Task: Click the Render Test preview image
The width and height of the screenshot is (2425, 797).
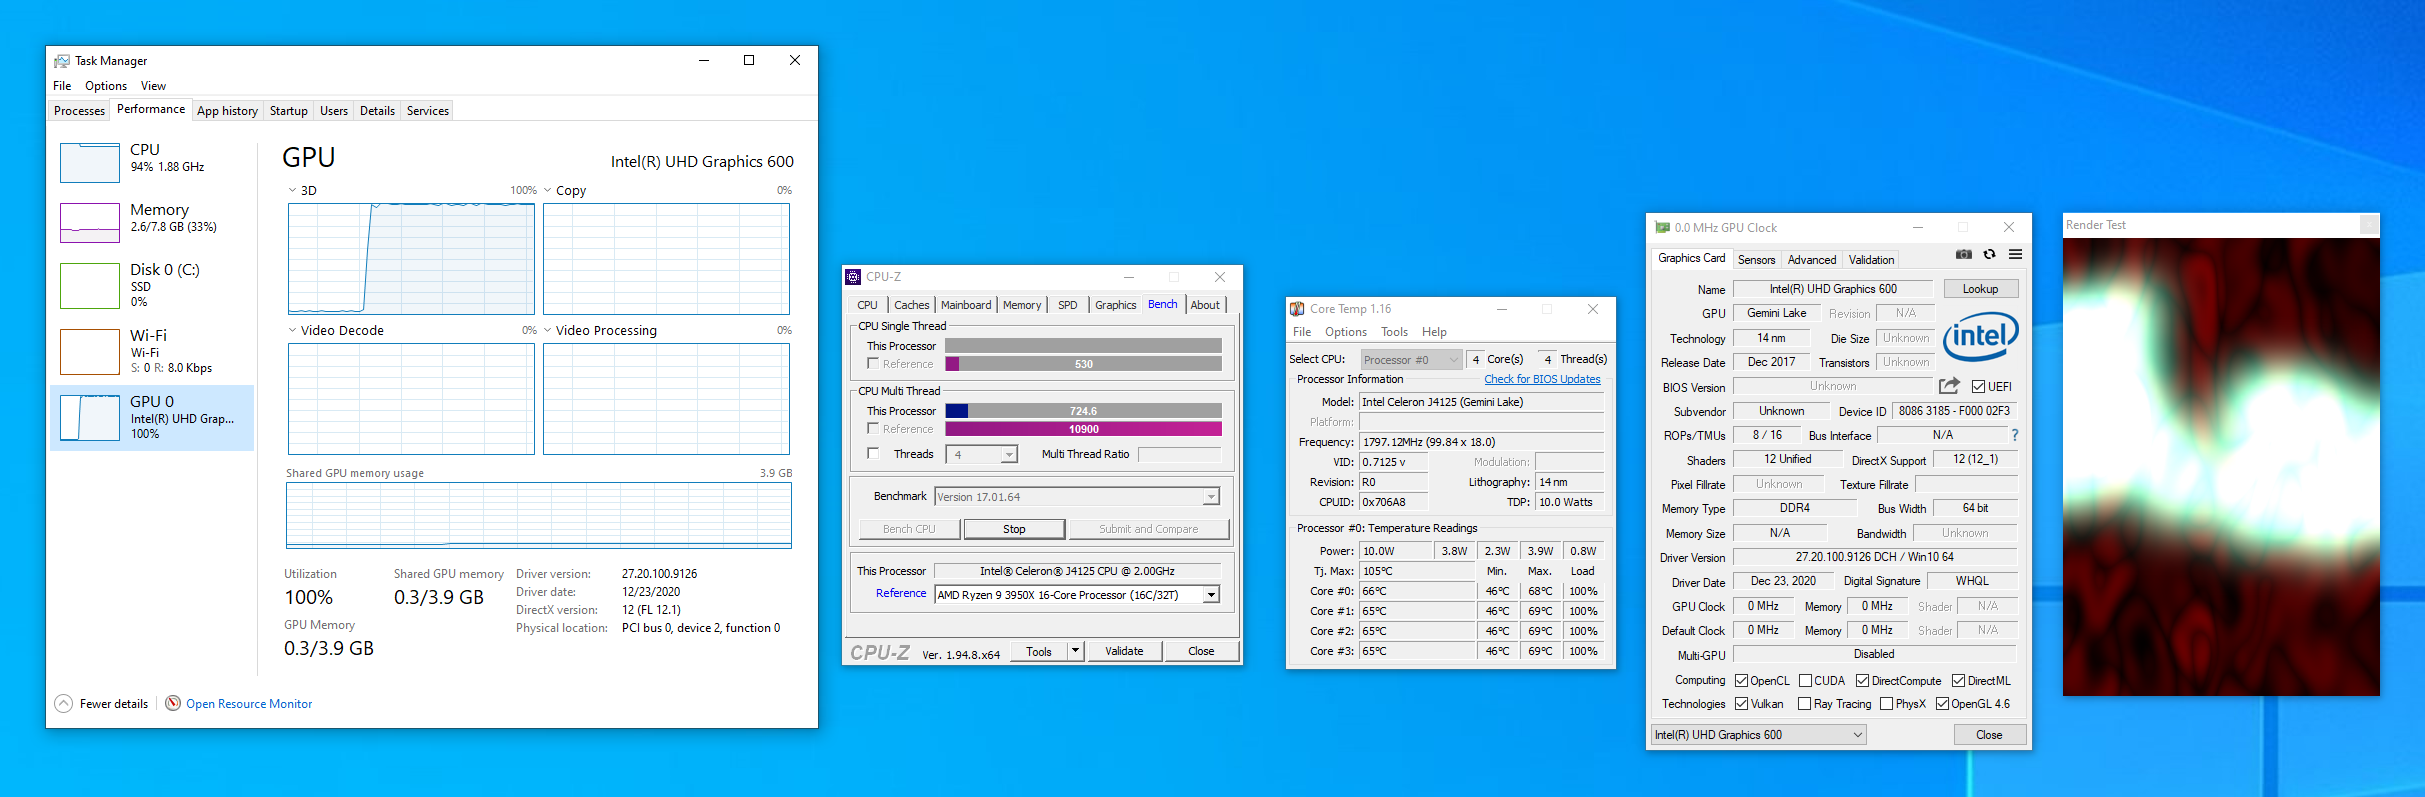Action: (2221, 467)
